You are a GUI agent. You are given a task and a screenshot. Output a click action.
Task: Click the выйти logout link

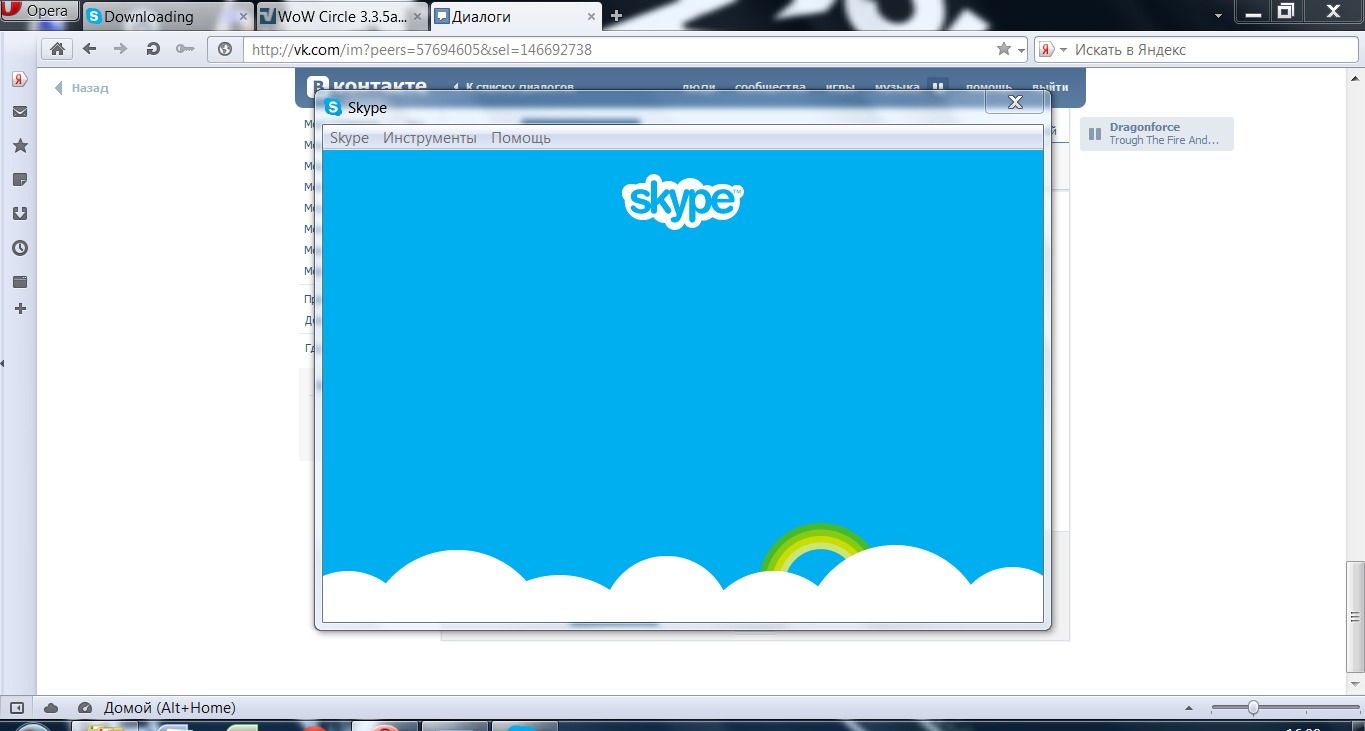pos(1050,87)
